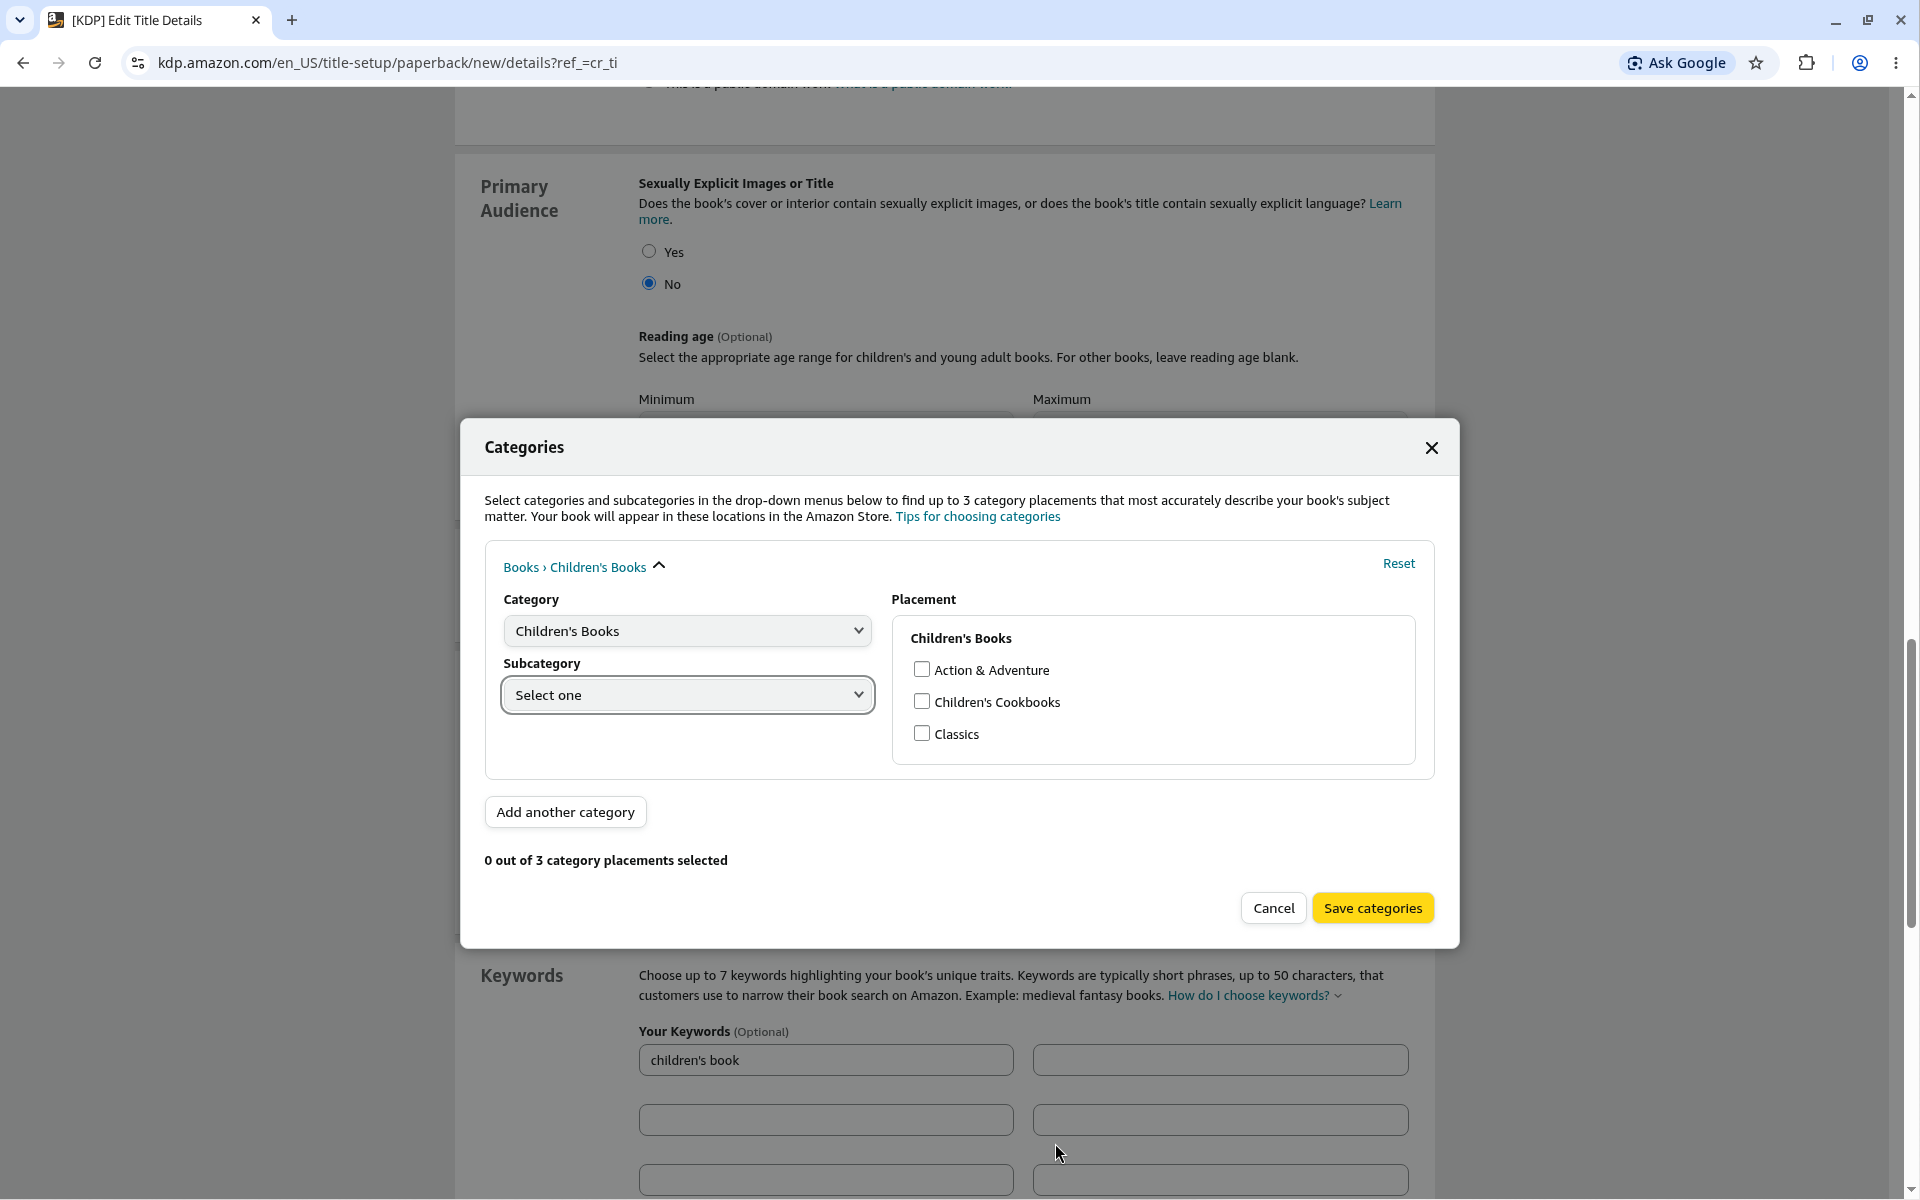The height and width of the screenshot is (1200, 1920).
Task: Open browser Extensions puzzle icon
Action: (1806, 63)
